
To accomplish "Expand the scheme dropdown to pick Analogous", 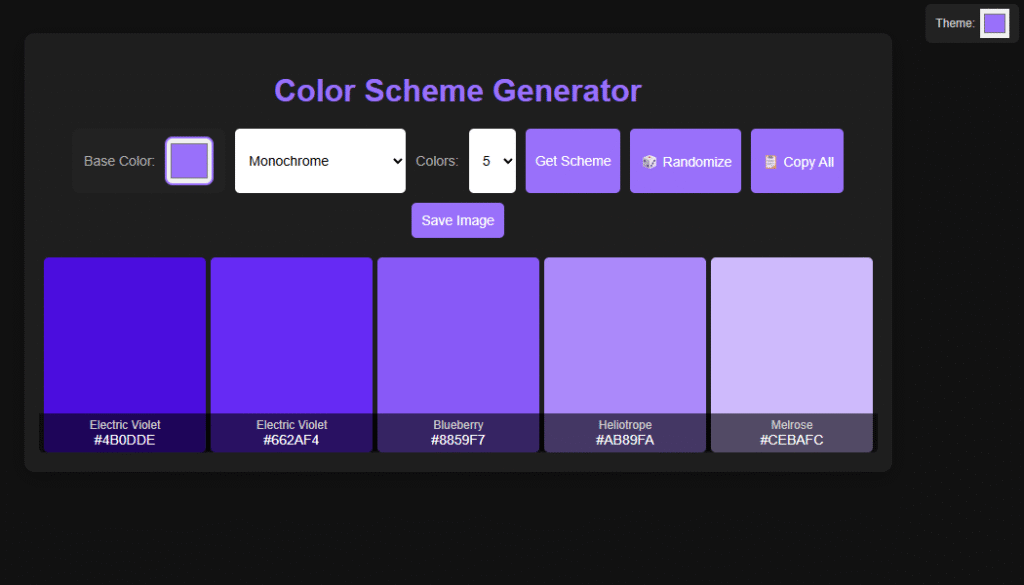I will click(x=320, y=160).
